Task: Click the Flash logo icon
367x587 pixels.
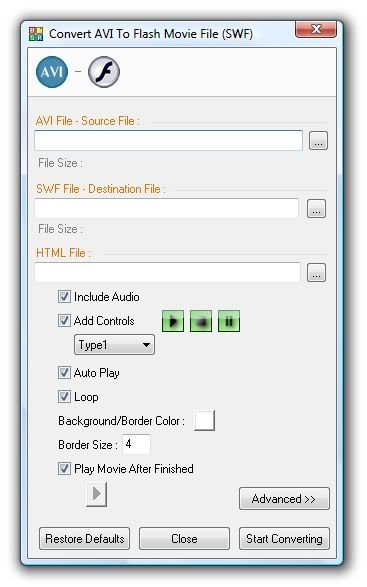Action: [104, 72]
